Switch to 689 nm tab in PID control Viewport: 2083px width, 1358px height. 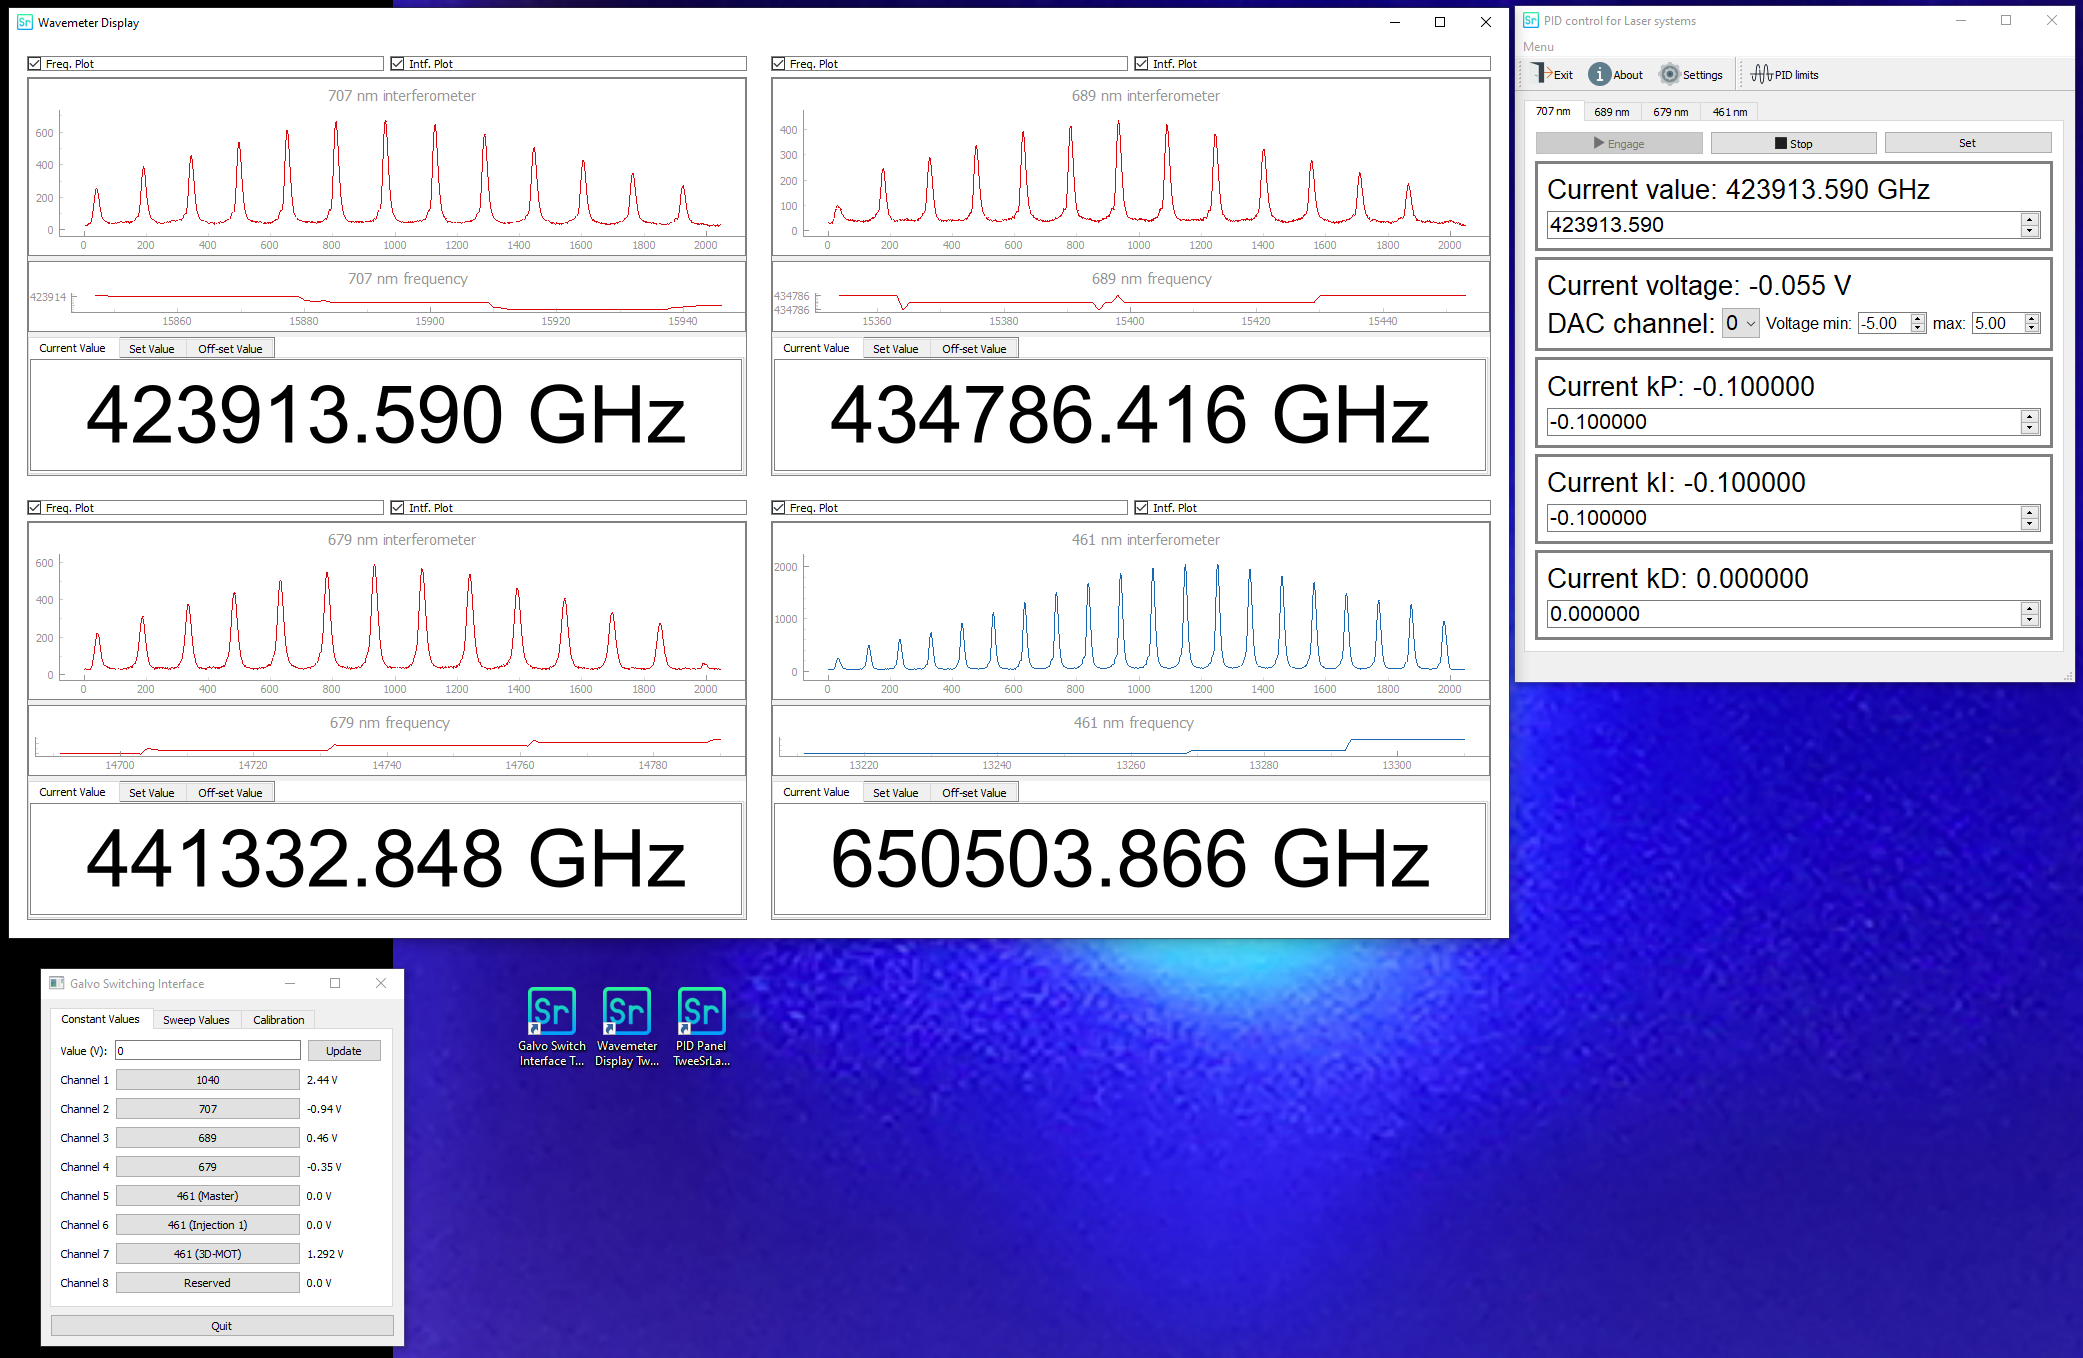(1611, 112)
